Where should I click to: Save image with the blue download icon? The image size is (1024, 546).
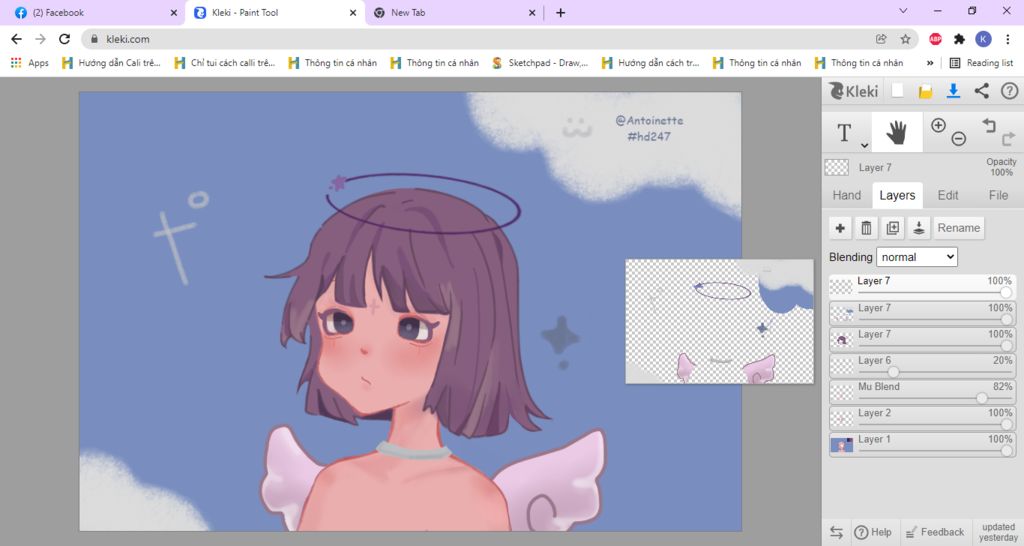click(x=953, y=91)
